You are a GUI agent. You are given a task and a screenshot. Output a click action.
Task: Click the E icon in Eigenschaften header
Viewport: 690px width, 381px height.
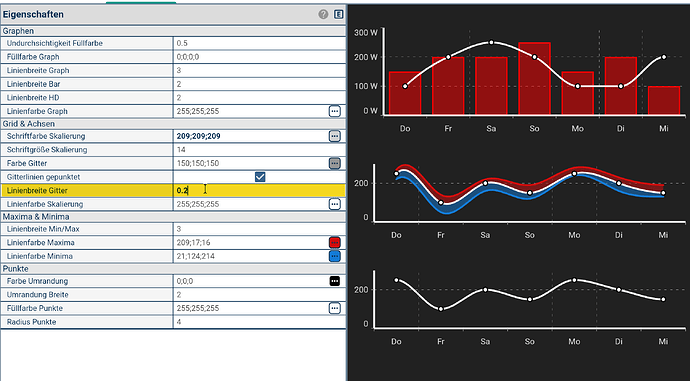(x=338, y=15)
